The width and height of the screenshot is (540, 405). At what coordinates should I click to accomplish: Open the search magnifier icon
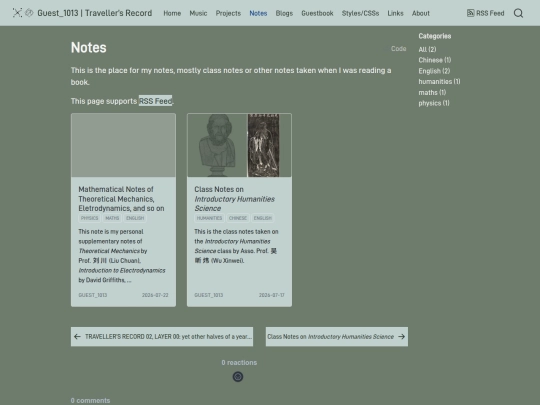[x=518, y=13]
